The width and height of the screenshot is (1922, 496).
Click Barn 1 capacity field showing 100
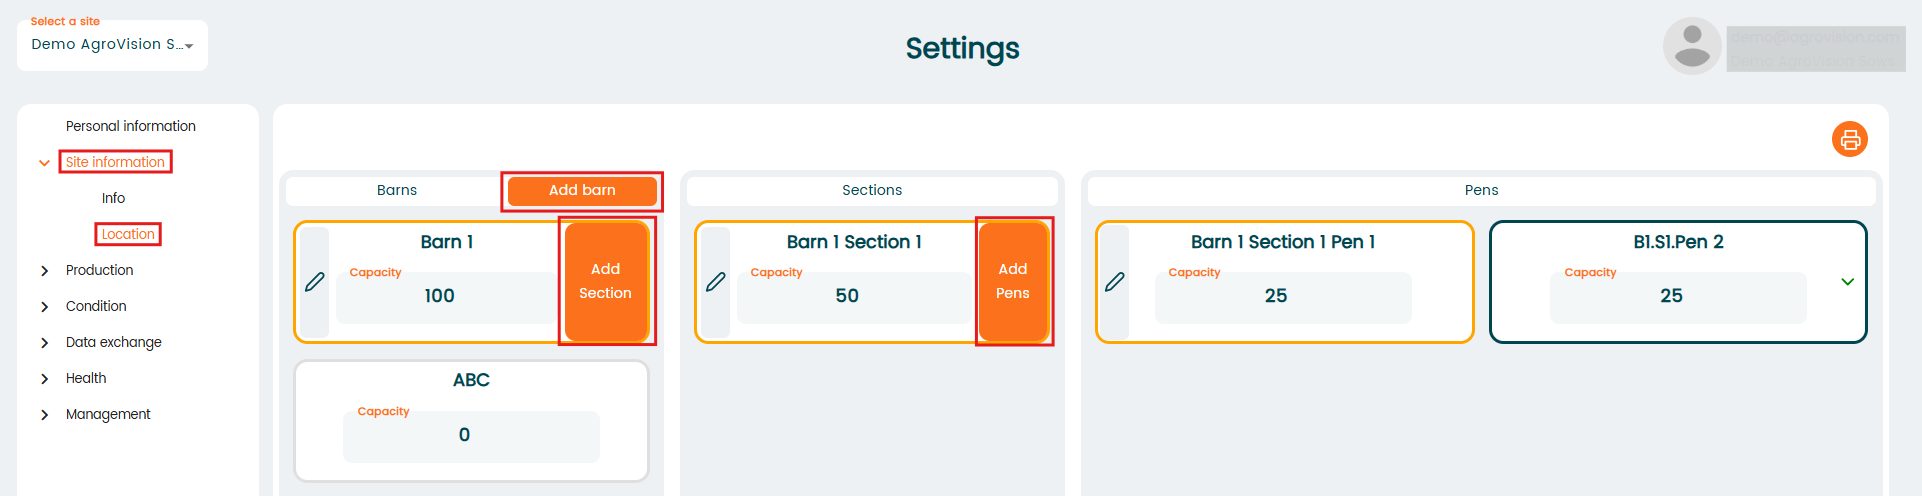pyautogui.click(x=440, y=296)
